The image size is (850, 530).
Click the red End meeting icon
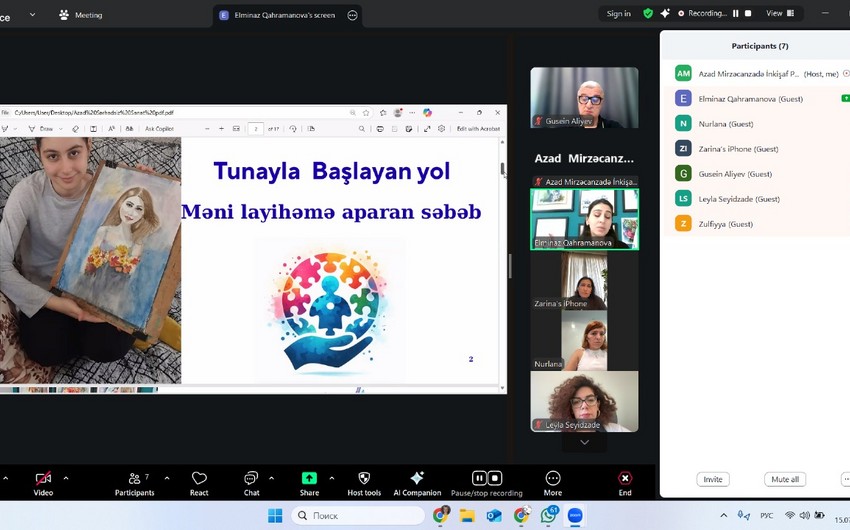625,478
